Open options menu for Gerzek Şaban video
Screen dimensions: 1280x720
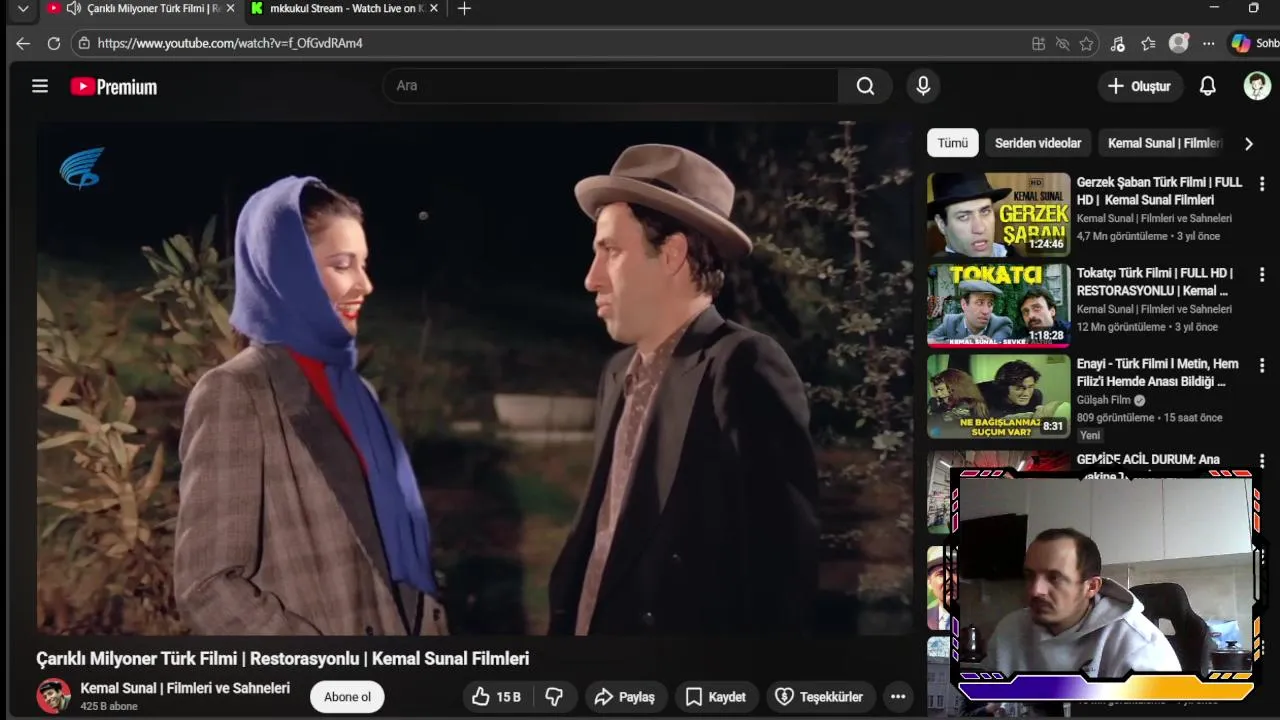[x=1262, y=184]
